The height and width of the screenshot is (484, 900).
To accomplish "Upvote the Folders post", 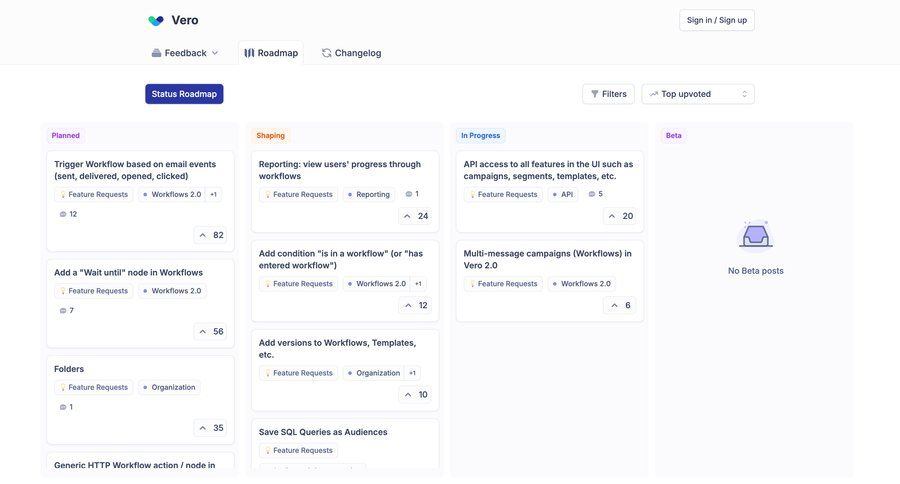I will 211,428.
